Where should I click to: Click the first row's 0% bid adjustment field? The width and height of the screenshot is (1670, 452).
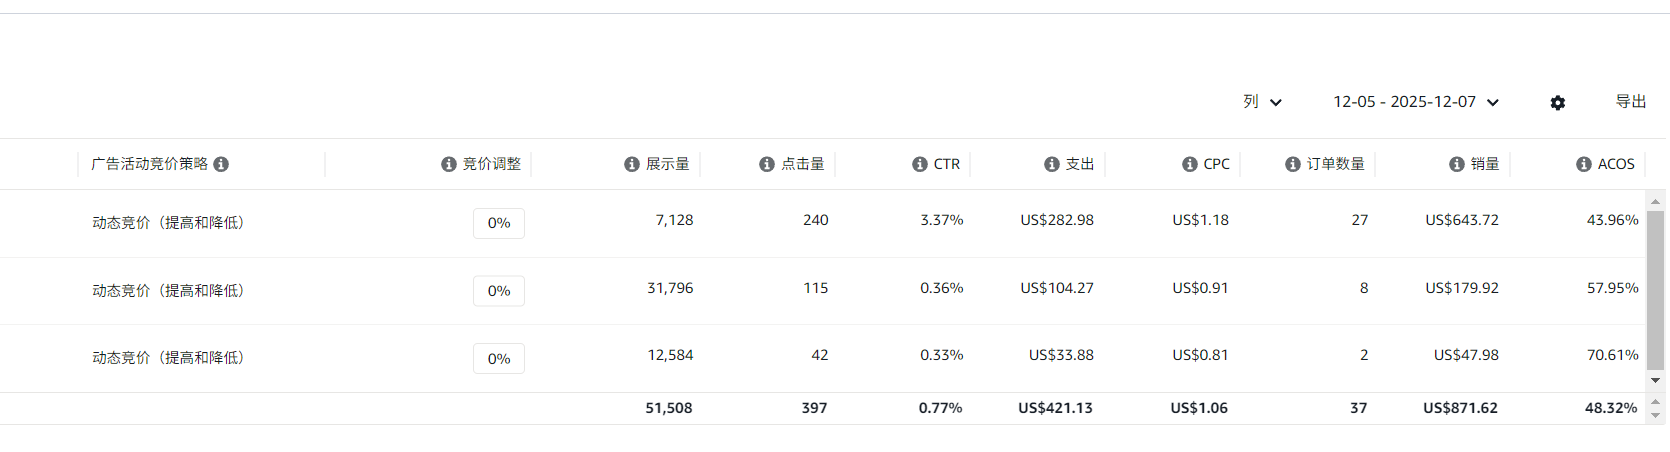click(x=499, y=223)
